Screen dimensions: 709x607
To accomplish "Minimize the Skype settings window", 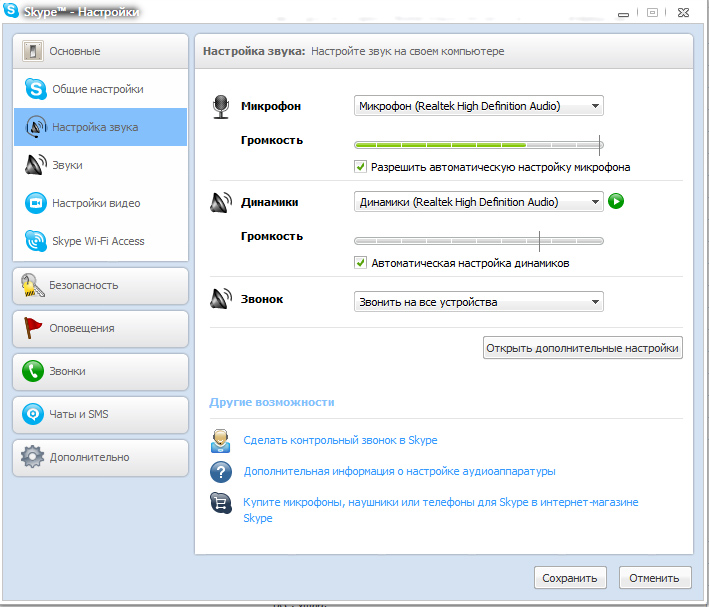I will point(623,14).
